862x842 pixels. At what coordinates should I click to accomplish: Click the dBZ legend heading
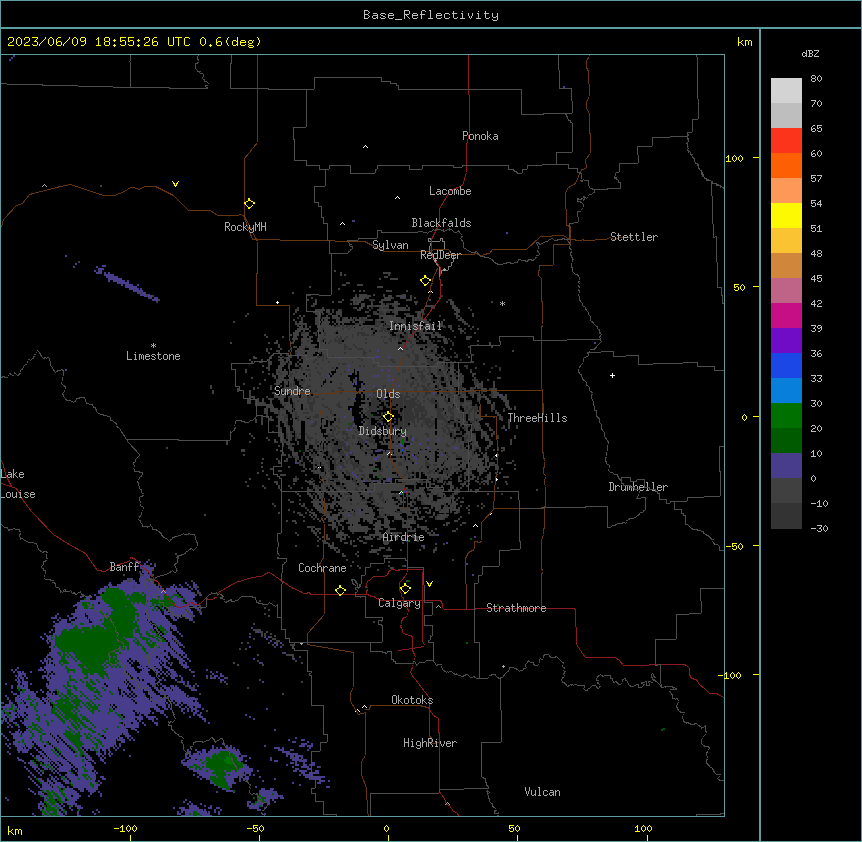pos(810,53)
